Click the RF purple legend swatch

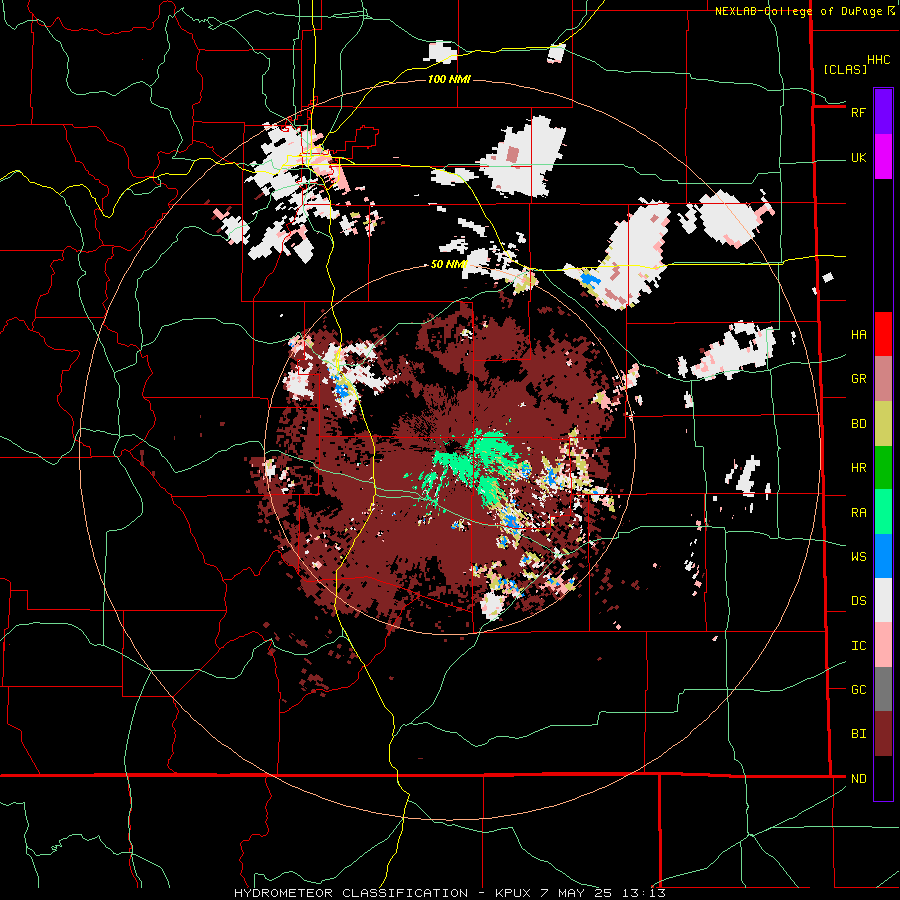[x=883, y=112]
